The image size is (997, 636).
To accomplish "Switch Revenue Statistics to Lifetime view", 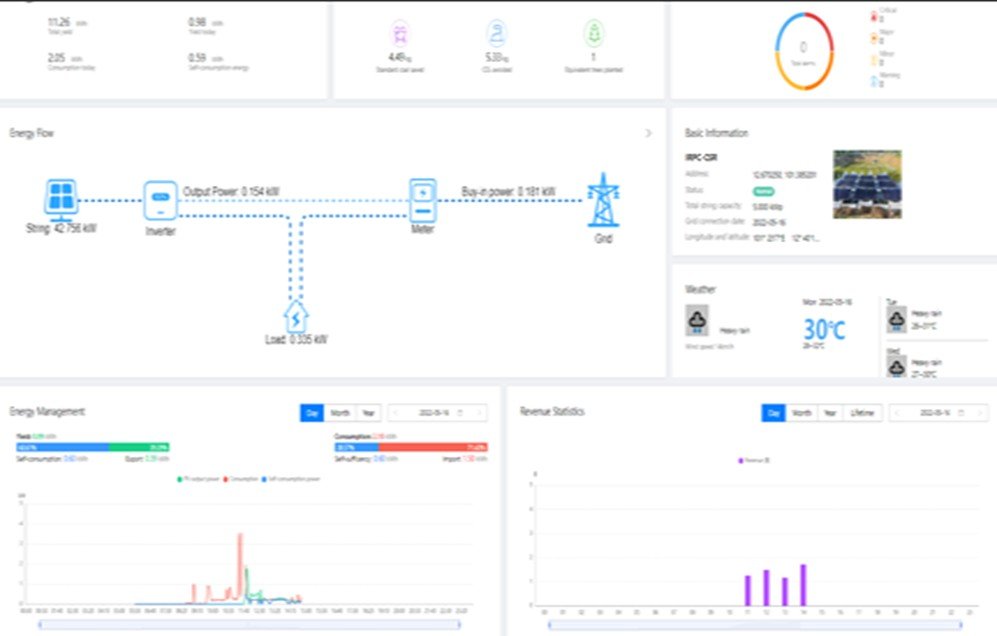I will (x=860, y=412).
